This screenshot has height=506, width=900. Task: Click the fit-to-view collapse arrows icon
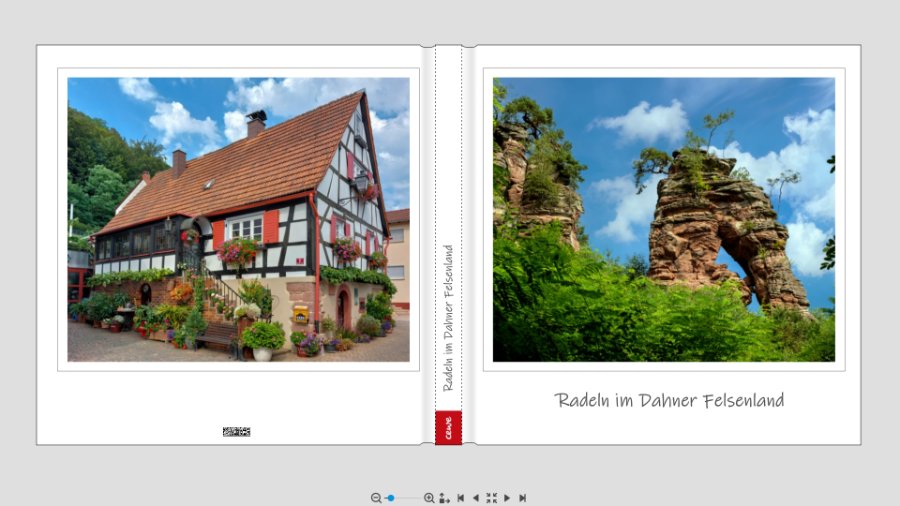(x=491, y=498)
